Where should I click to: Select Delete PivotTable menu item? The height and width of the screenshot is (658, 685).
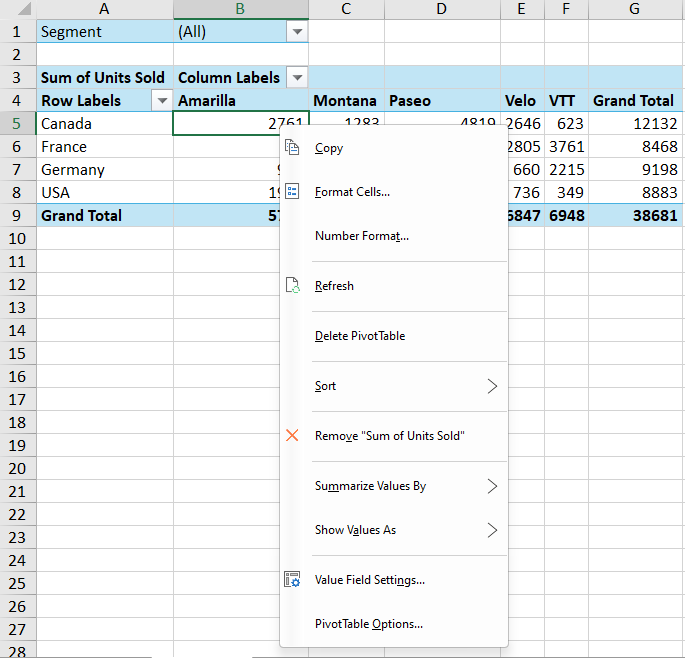[x=359, y=336]
